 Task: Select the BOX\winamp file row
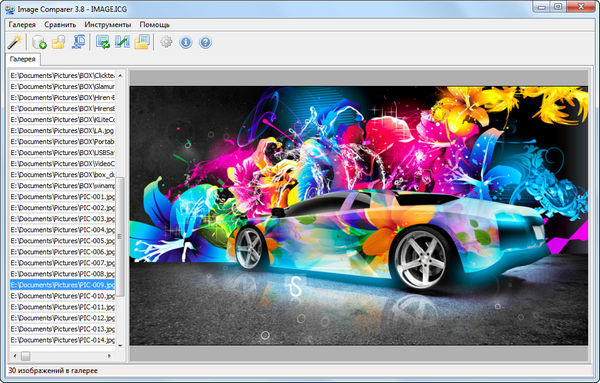(x=62, y=186)
